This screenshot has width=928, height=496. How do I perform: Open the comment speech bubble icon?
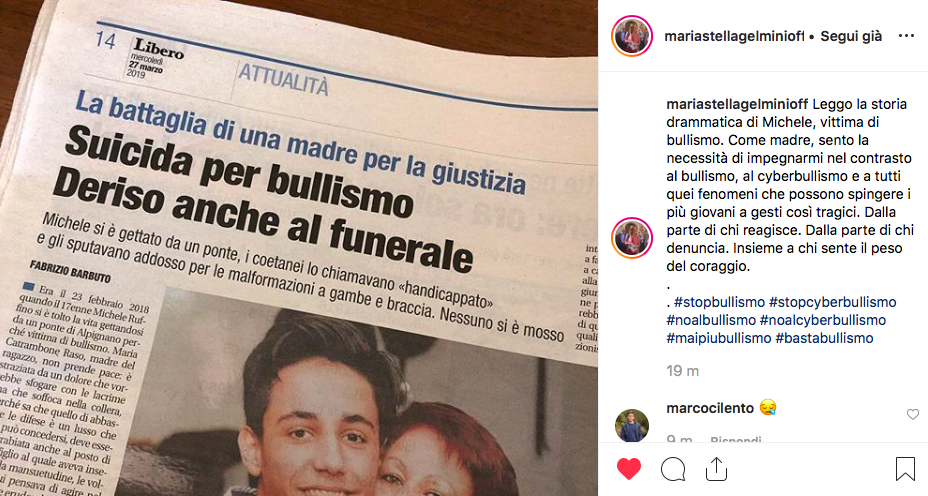673,469
